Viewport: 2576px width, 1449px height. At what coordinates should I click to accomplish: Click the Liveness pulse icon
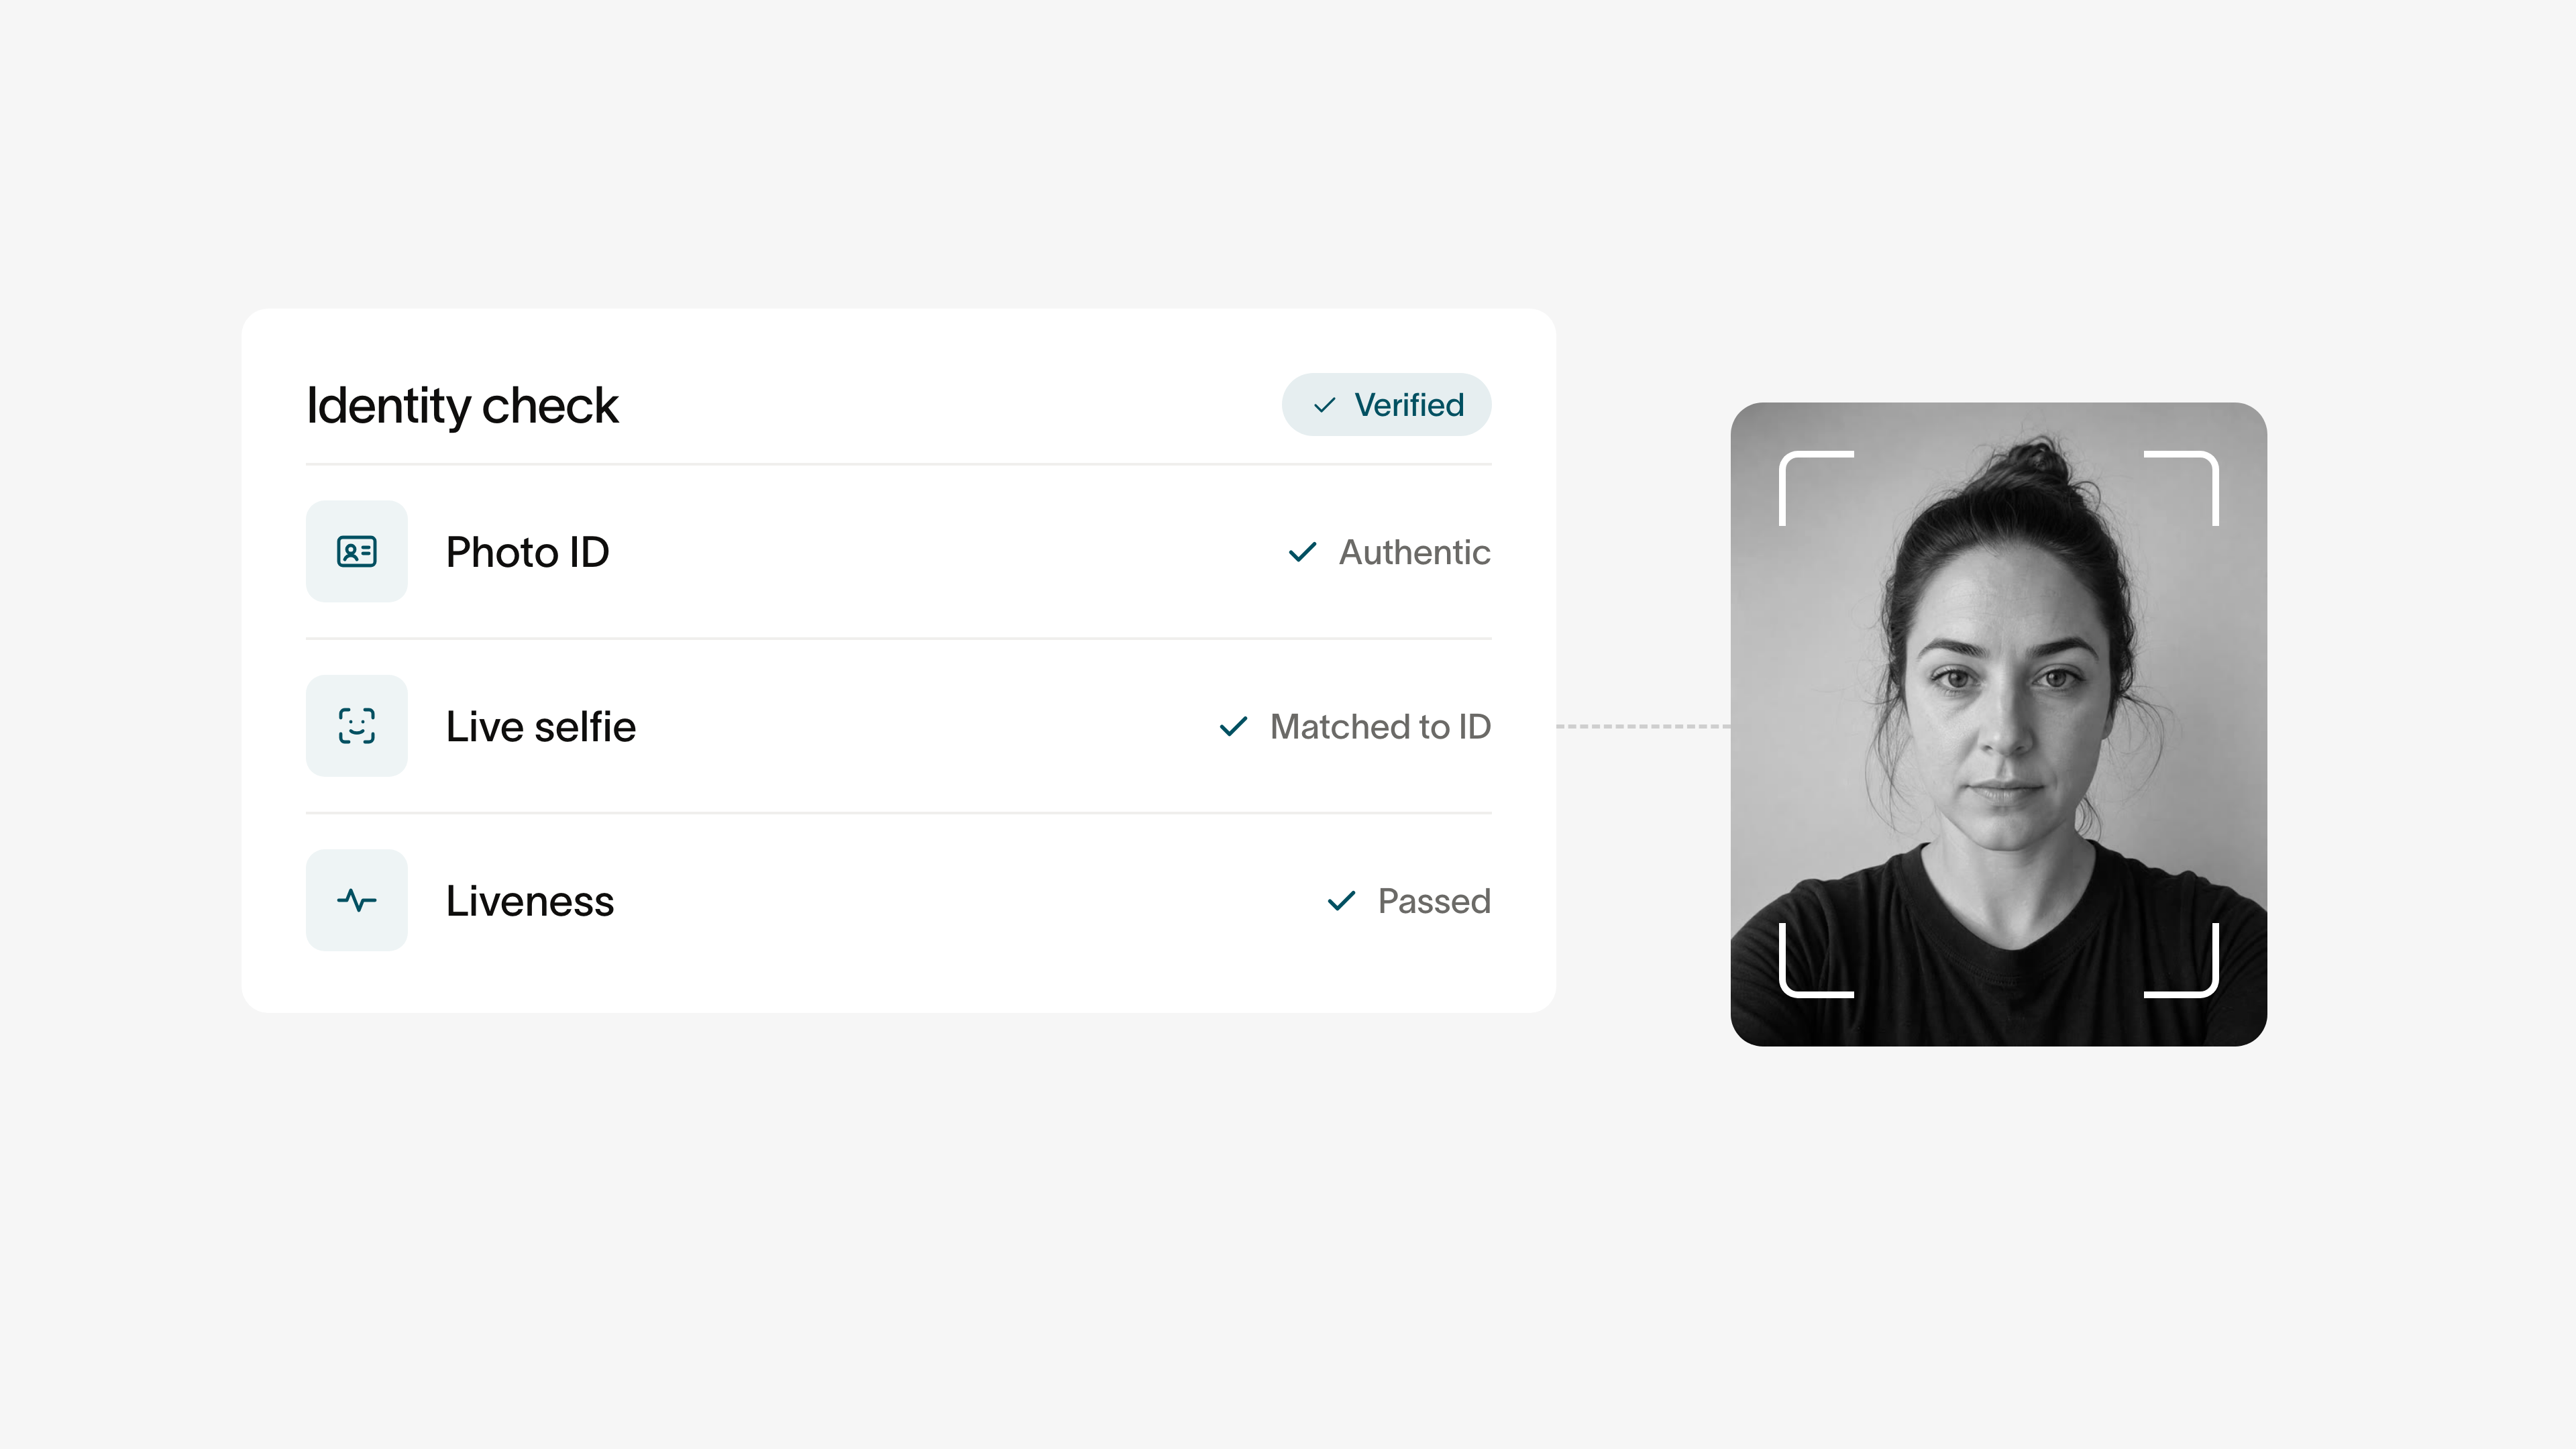click(356, 900)
